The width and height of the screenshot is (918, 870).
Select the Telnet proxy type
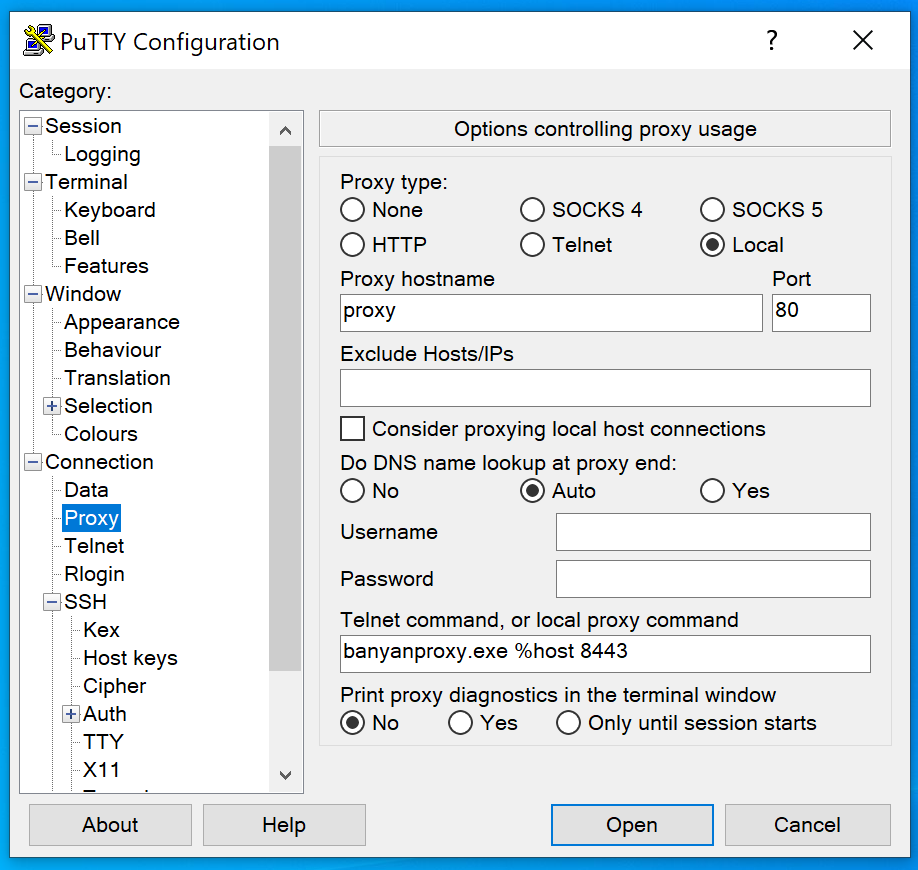(x=566, y=245)
